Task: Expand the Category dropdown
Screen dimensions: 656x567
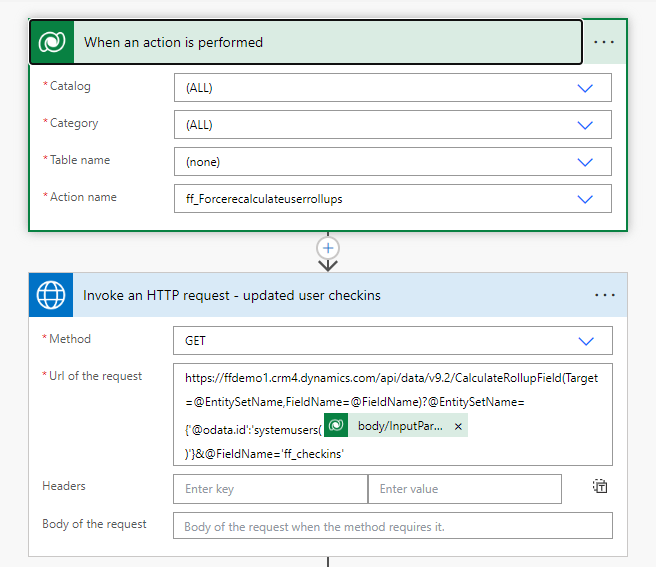Action: (586, 125)
